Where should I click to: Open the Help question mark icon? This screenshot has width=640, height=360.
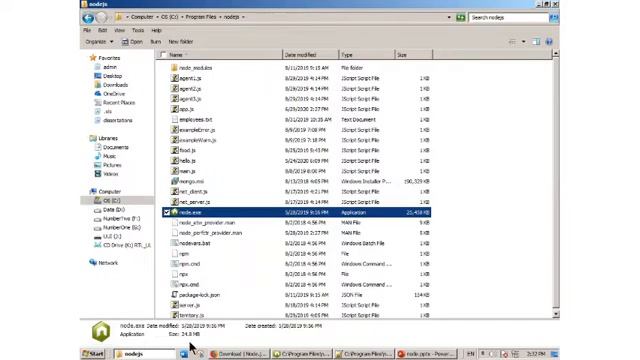[x=549, y=42]
